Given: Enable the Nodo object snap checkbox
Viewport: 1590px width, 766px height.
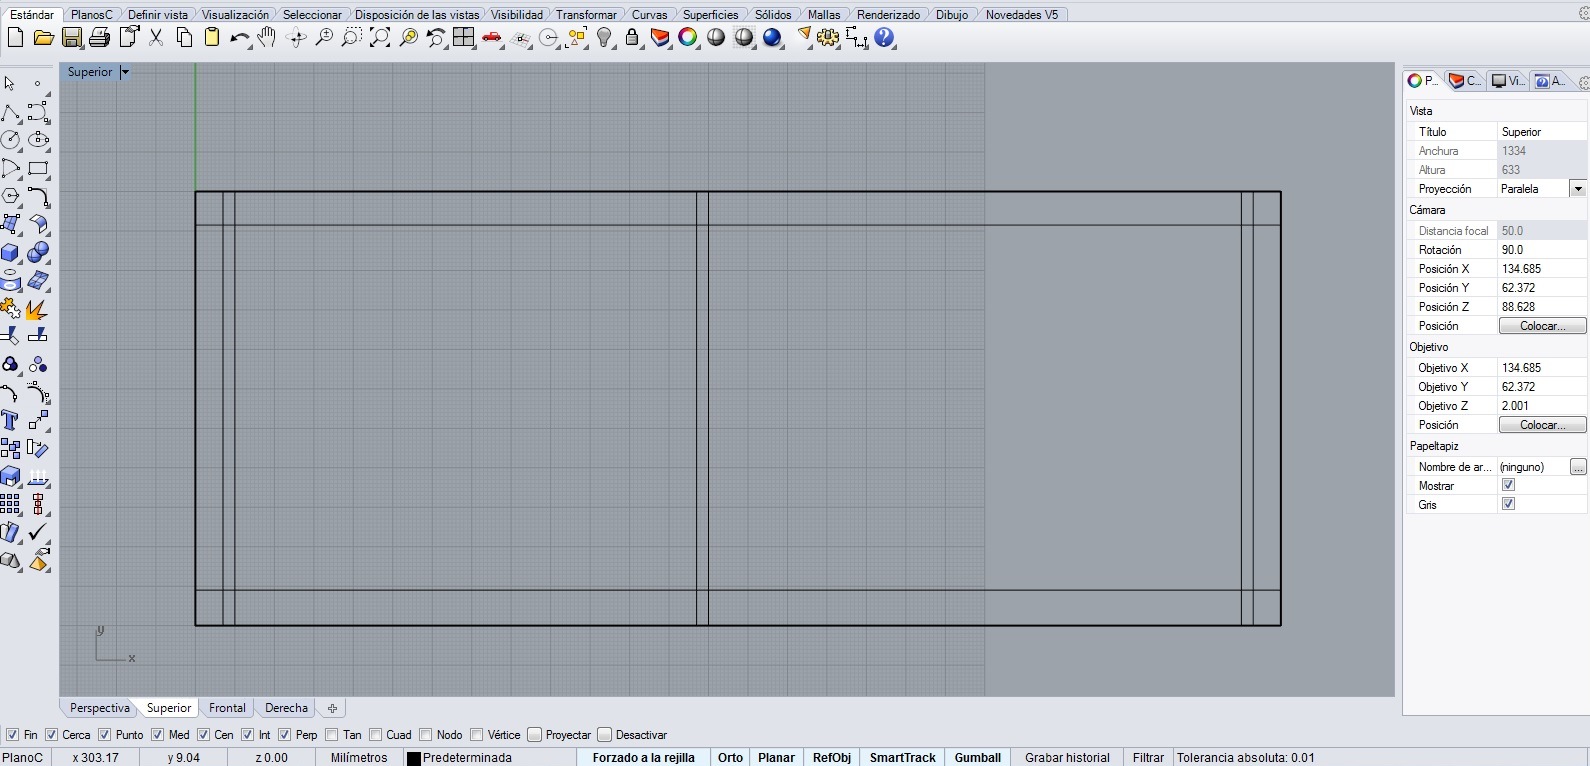Looking at the screenshot, I should pyautogui.click(x=426, y=735).
